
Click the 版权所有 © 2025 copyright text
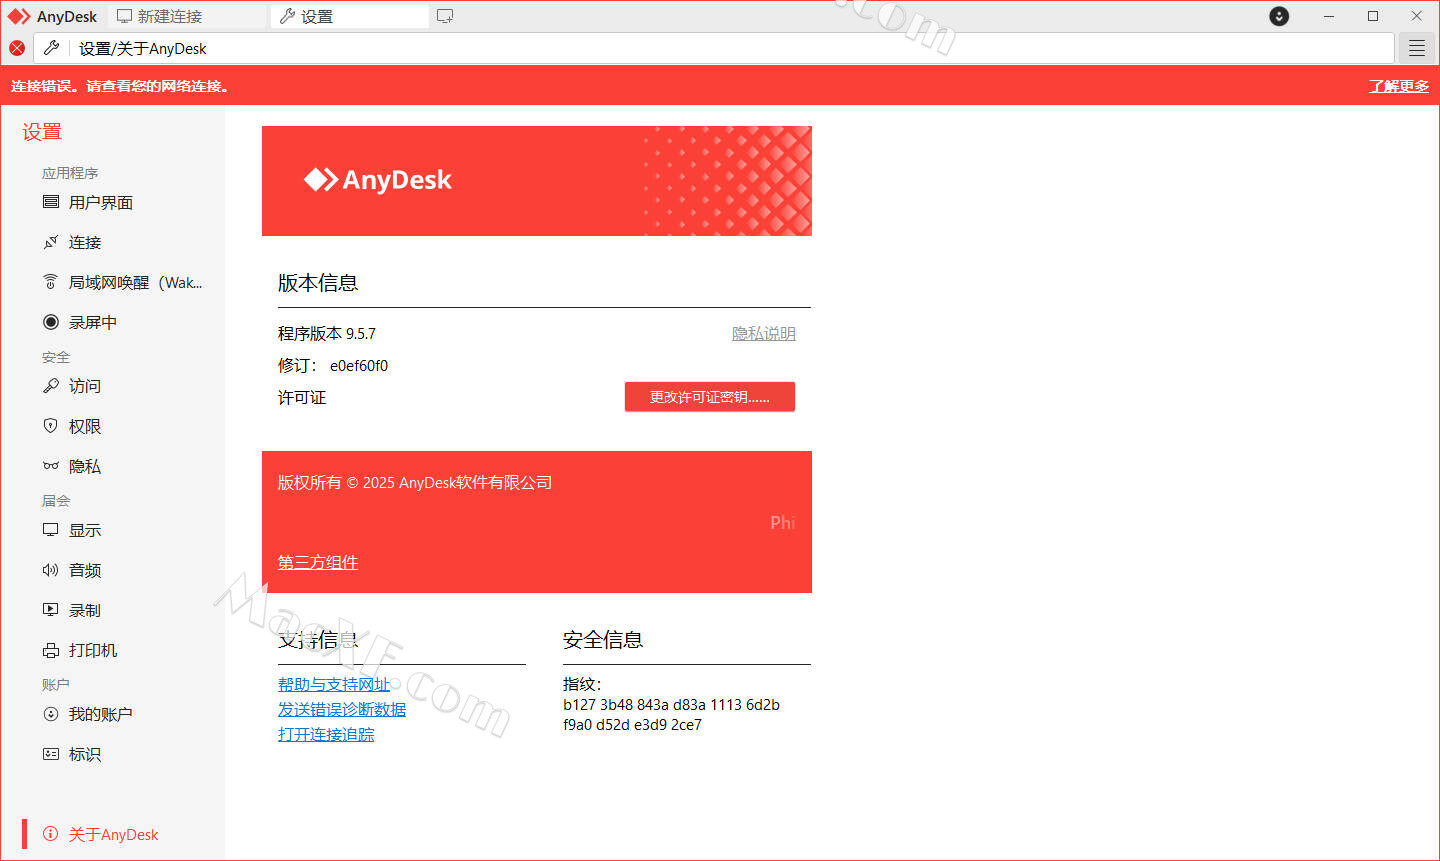[x=415, y=483]
